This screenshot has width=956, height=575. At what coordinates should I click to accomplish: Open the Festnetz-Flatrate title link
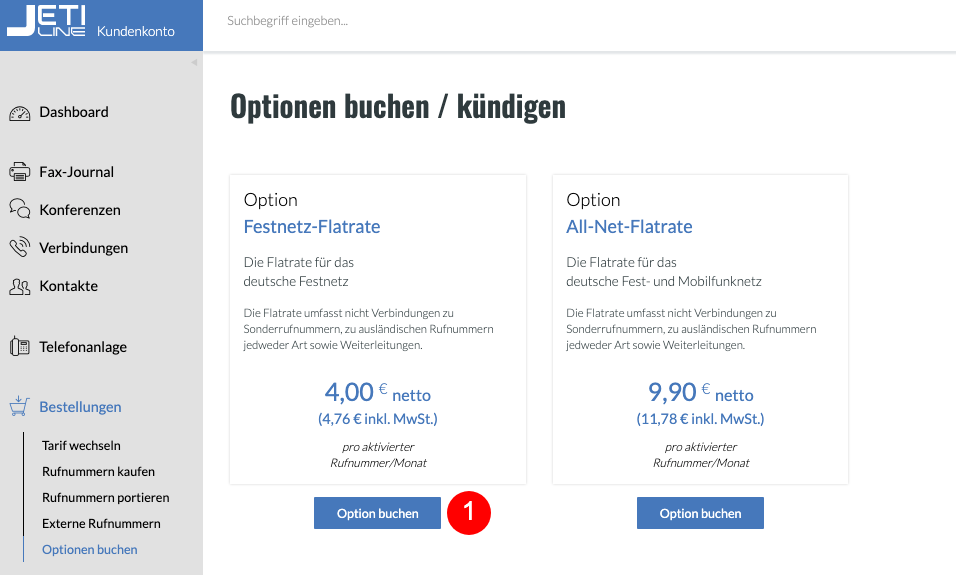[312, 227]
